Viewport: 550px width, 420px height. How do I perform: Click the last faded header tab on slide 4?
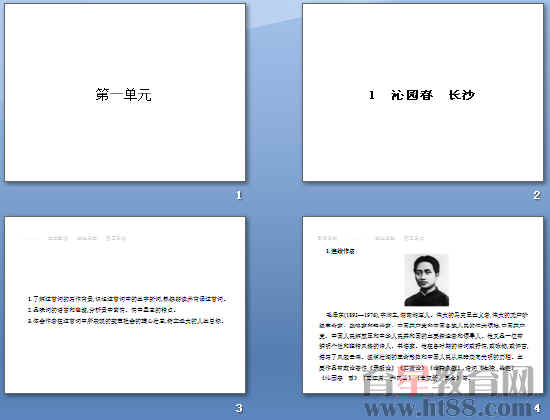point(414,238)
